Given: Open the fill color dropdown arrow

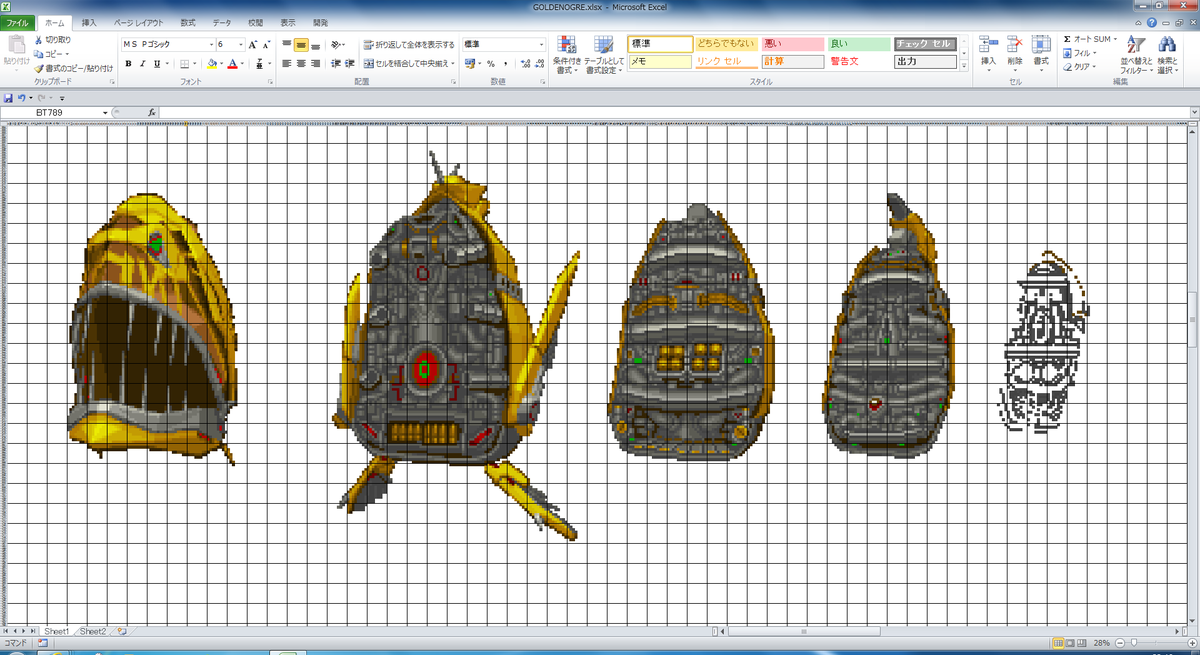Looking at the screenshot, I should (x=221, y=64).
